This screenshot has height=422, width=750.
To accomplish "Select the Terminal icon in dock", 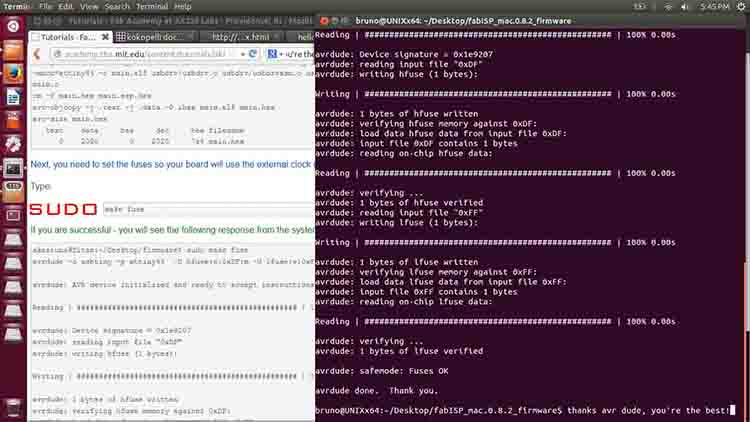I will point(13,168).
